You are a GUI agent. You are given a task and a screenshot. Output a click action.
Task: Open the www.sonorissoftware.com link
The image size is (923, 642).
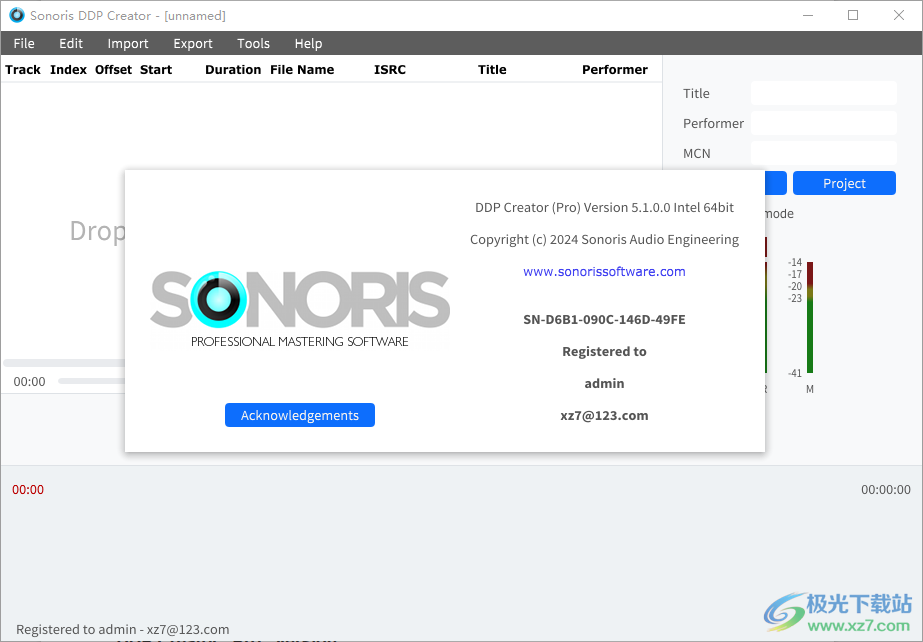[x=604, y=271]
